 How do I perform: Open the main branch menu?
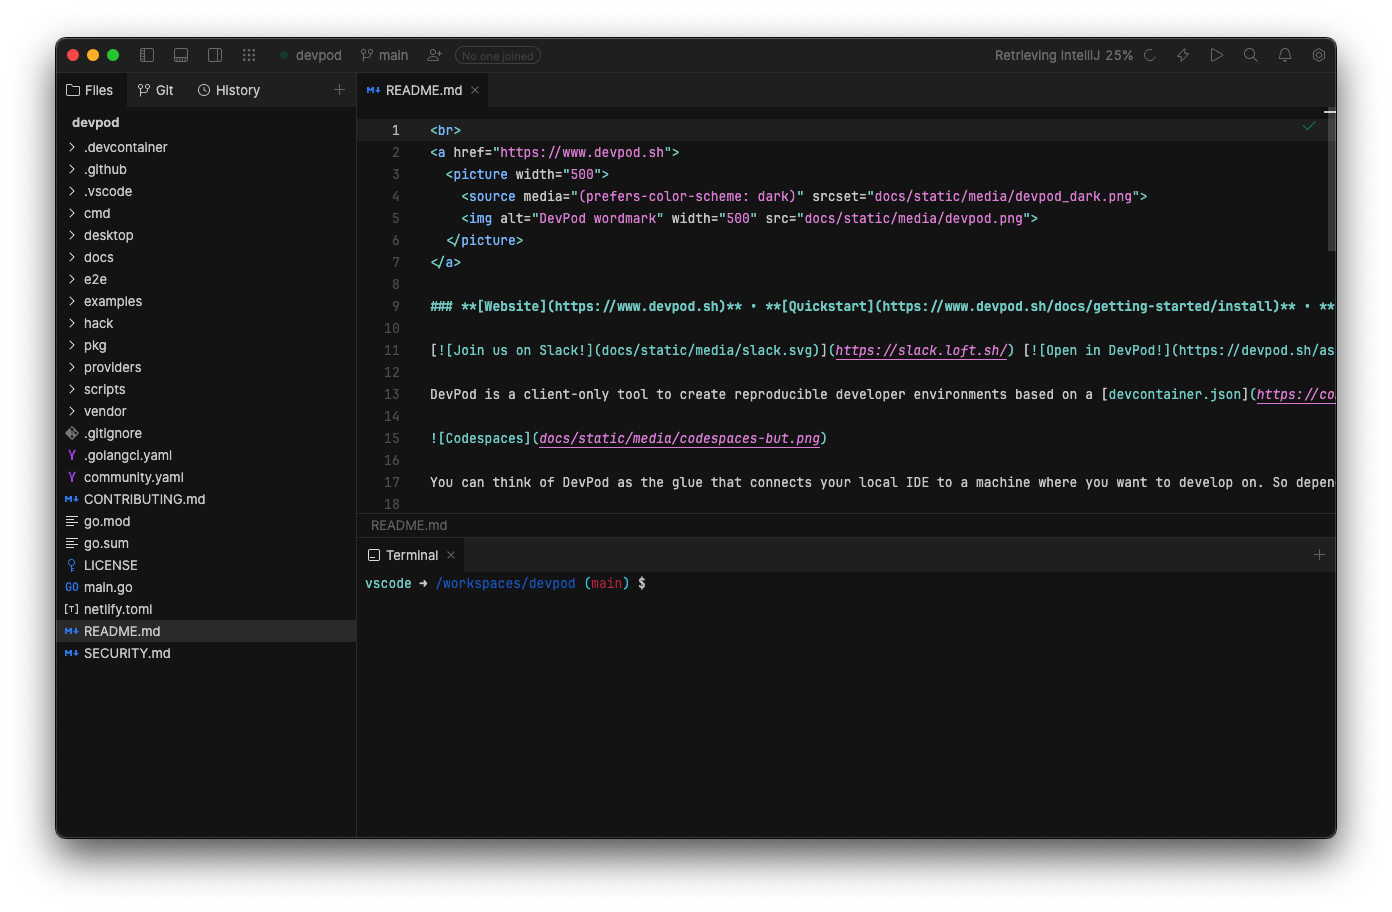coord(384,55)
